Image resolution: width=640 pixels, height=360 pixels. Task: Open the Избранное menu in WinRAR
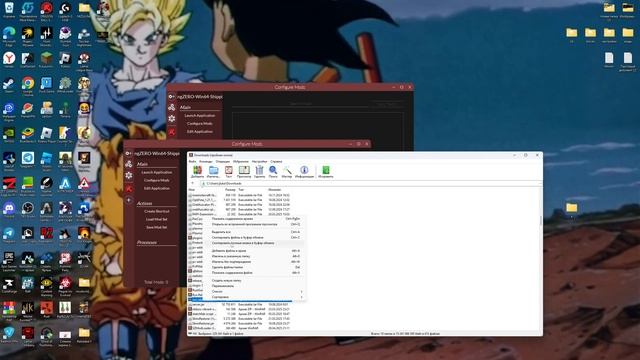point(241,162)
